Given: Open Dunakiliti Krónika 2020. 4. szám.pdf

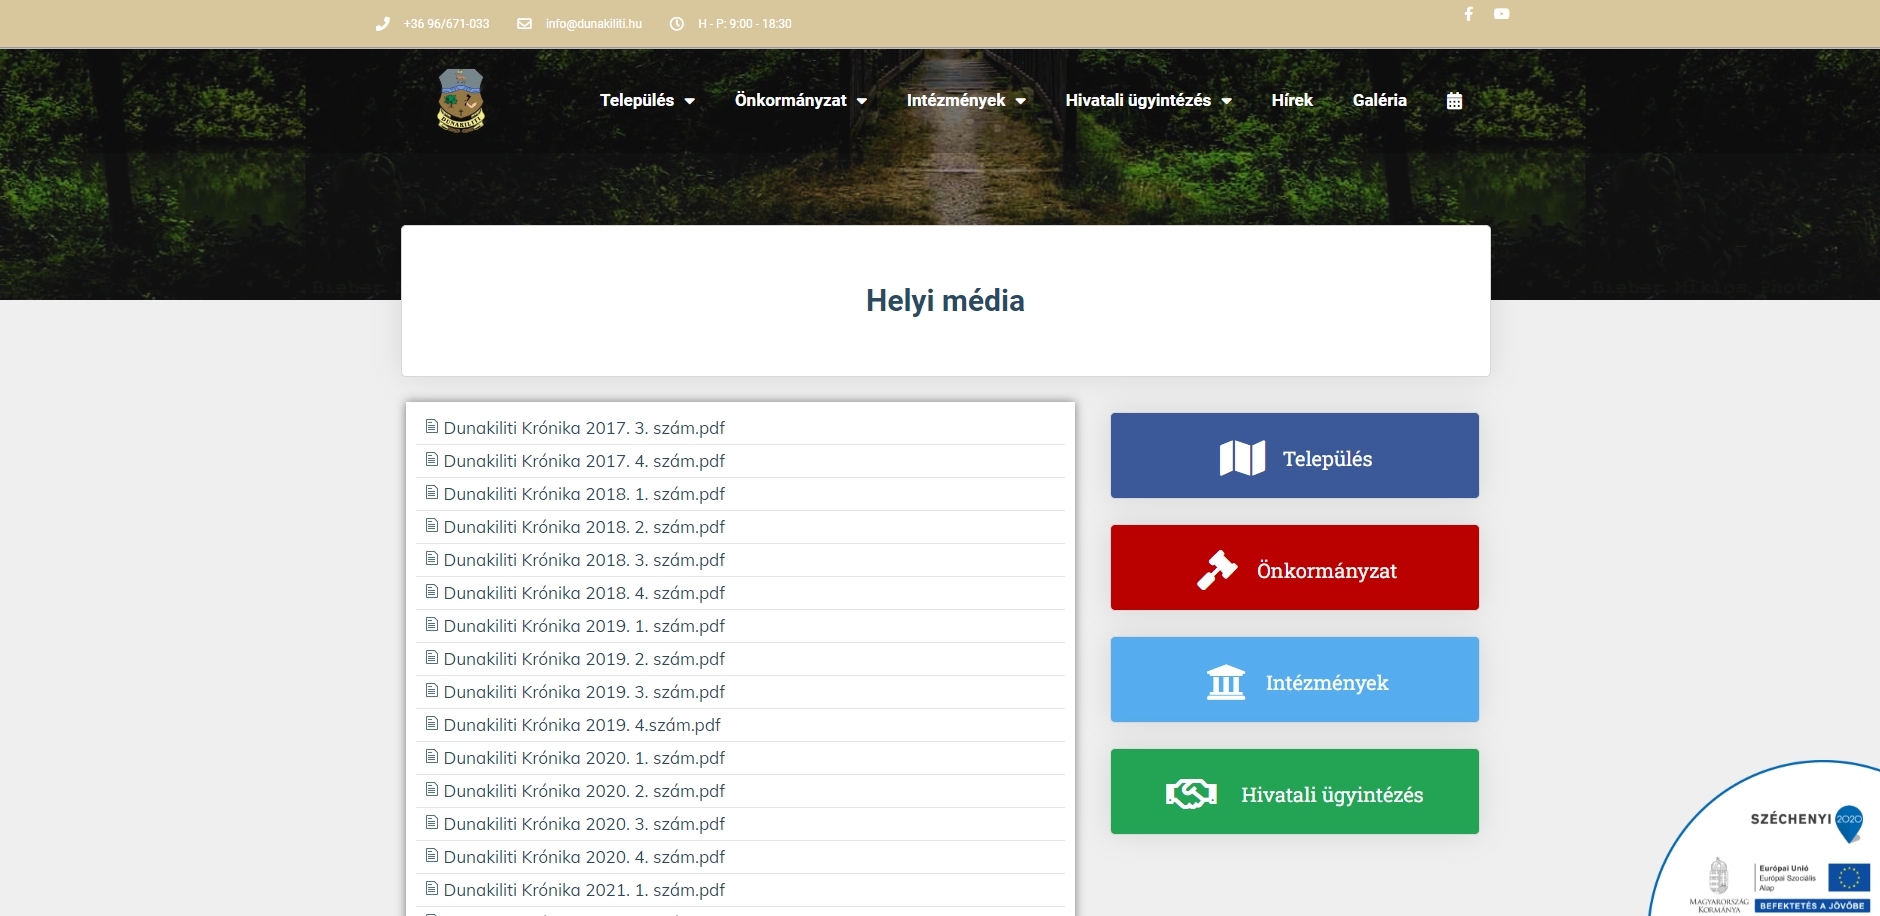Looking at the screenshot, I should 584,857.
